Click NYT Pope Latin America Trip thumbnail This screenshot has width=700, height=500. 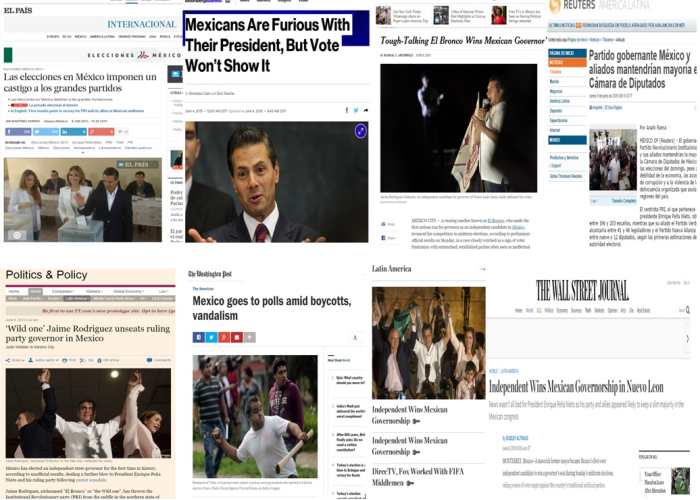click(x=383, y=15)
